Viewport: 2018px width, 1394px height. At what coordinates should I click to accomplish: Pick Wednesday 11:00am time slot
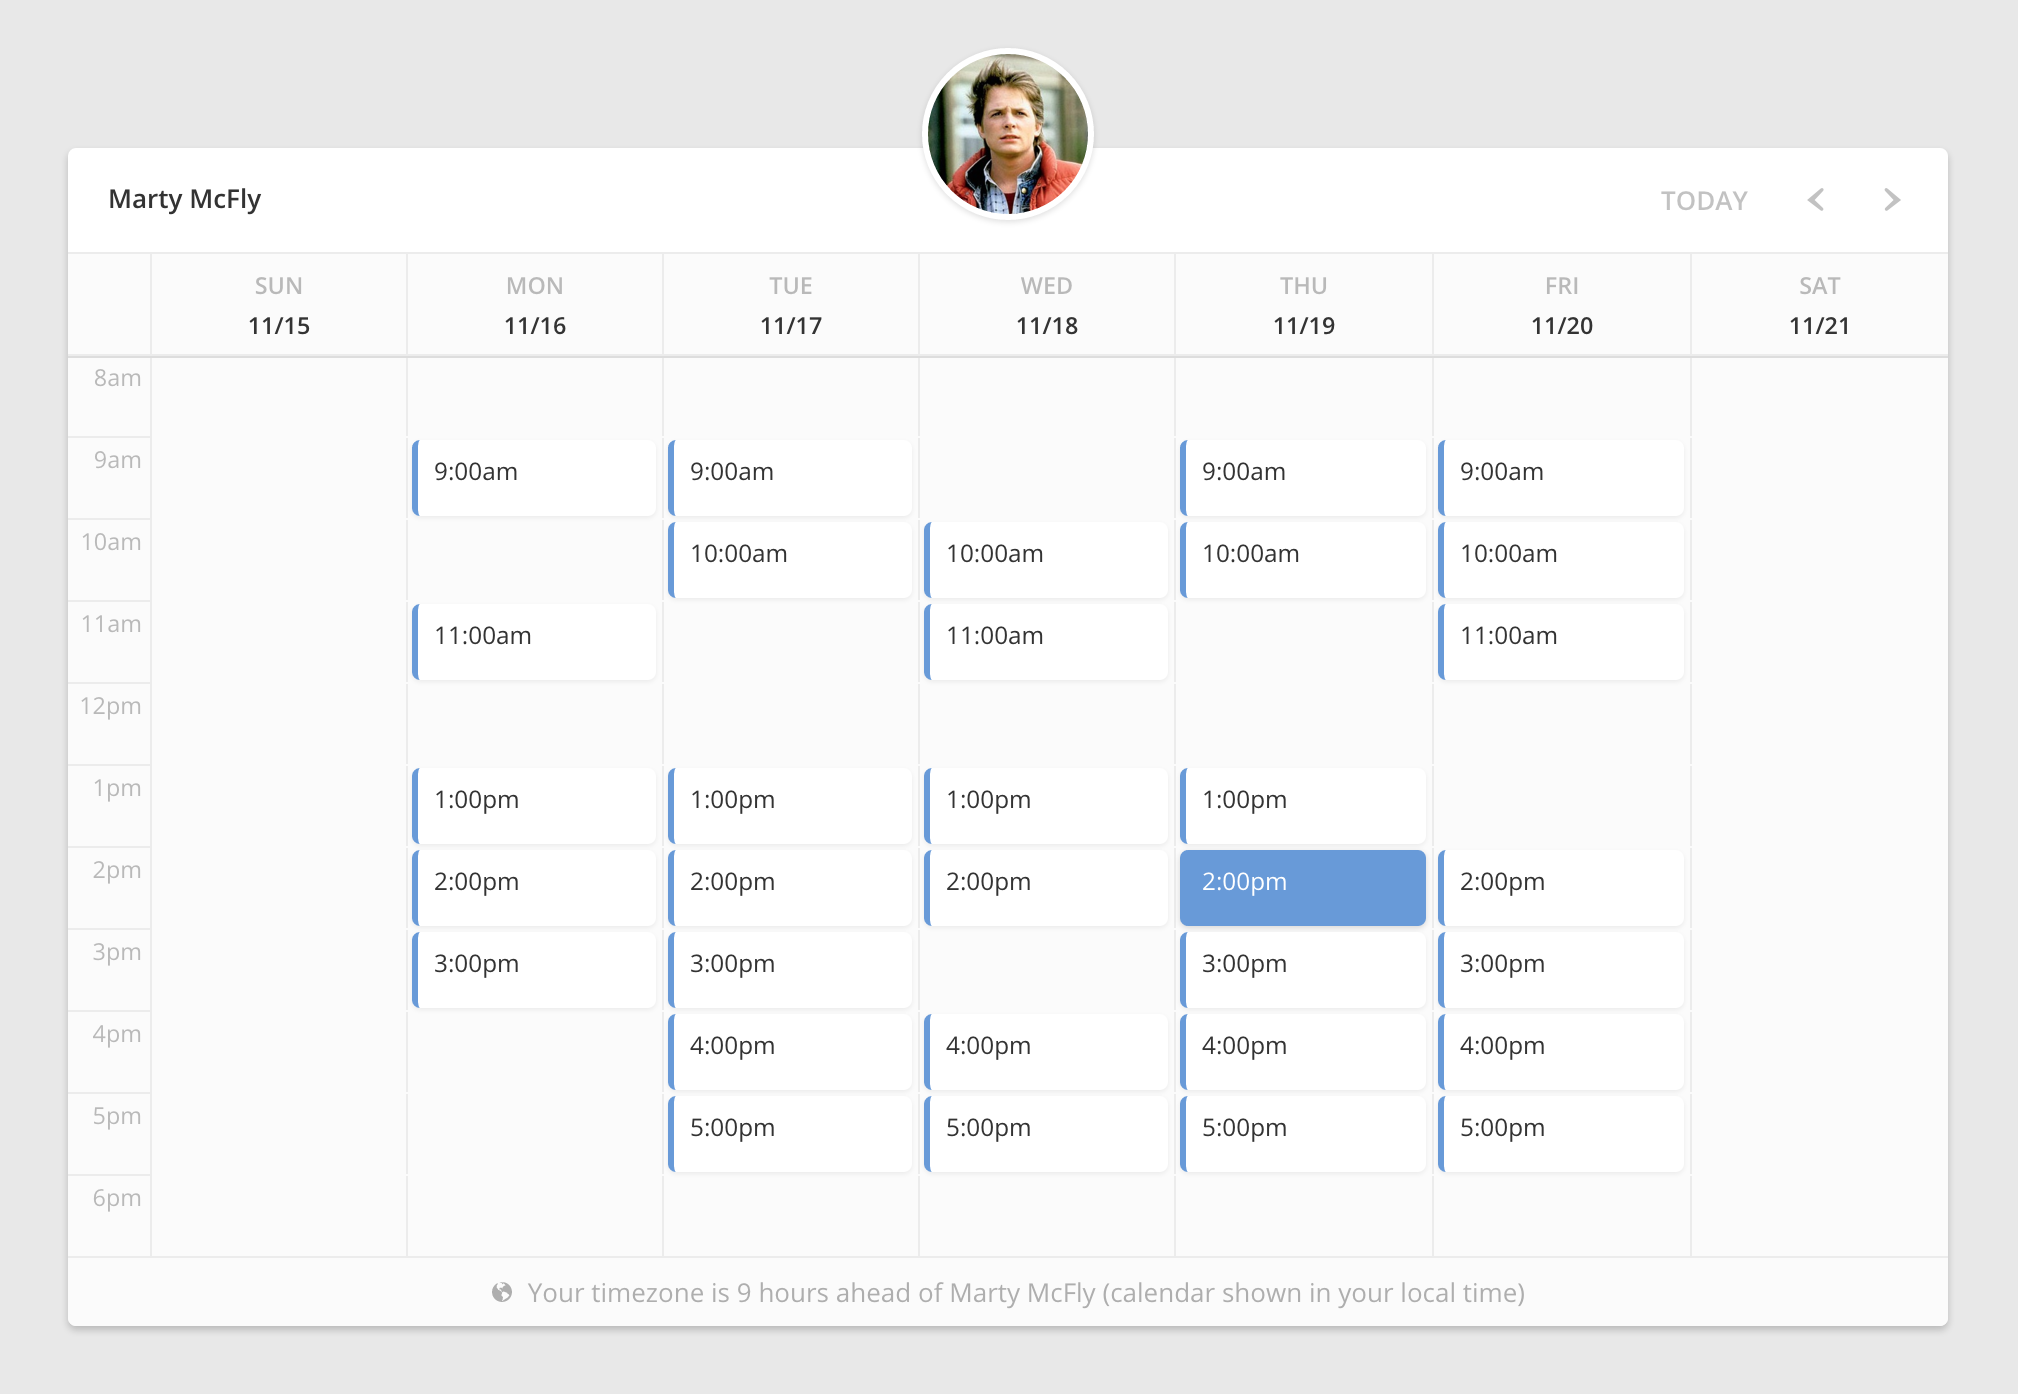click(1046, 641)
